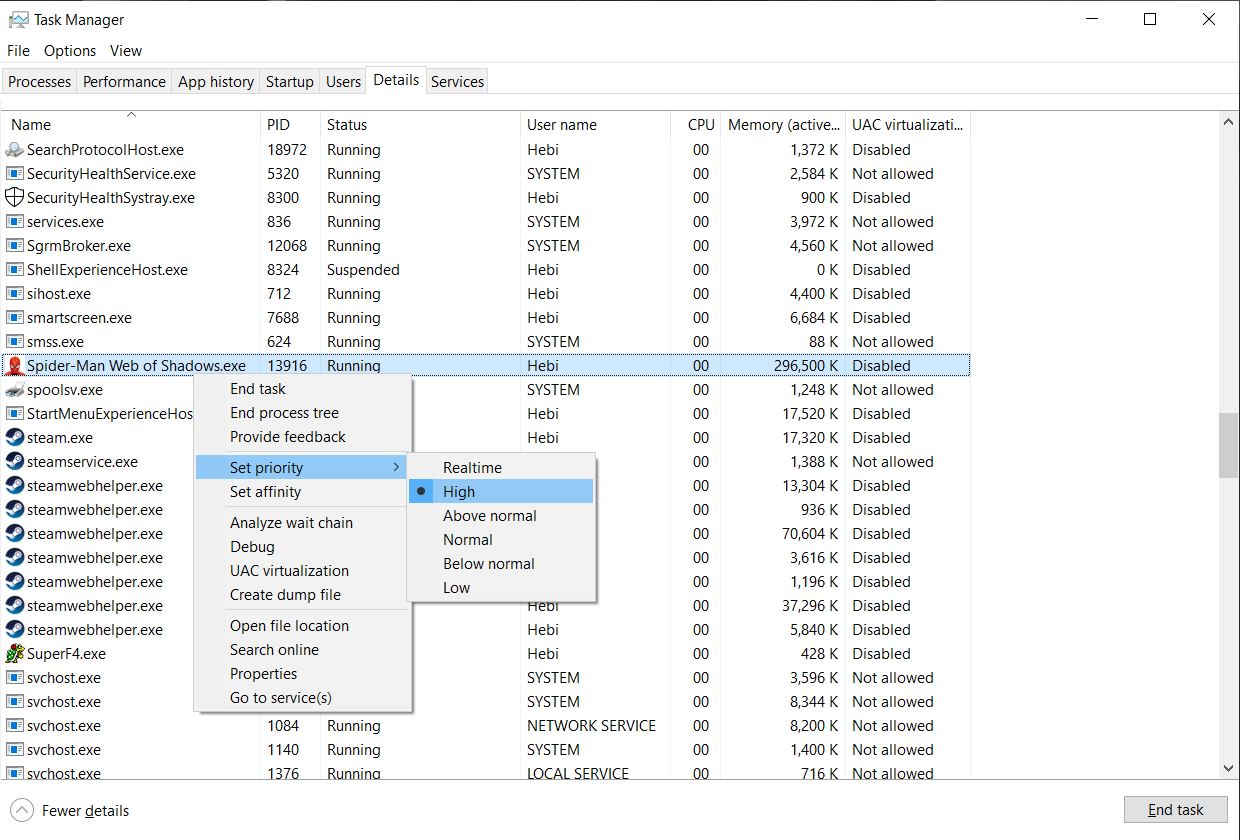Screen dimensions: 1240x840
Task: Click the steam.exe process icon
Action: [x=15, y=438]
